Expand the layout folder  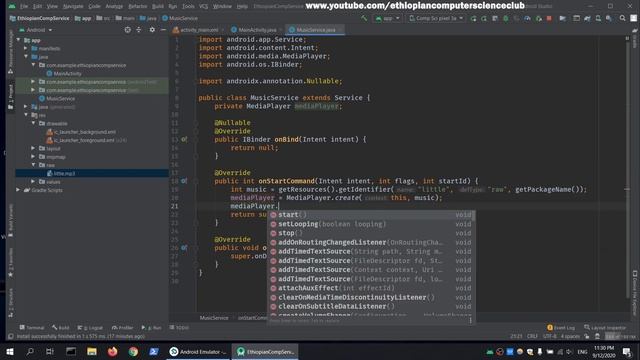(x=33, y=149)
